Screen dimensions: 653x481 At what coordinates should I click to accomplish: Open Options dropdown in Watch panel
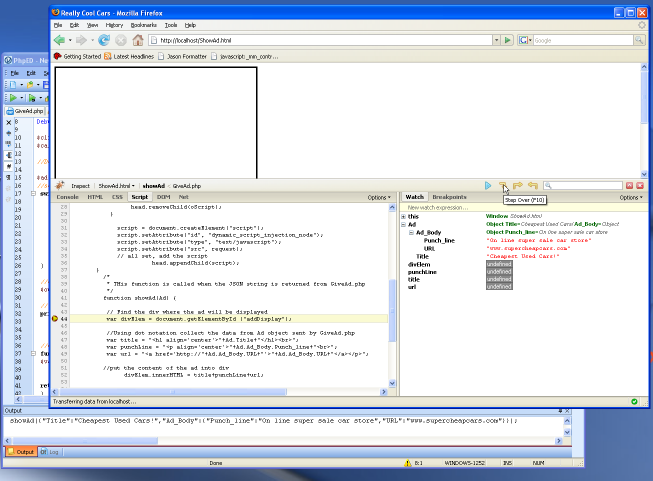click(631, 197)
